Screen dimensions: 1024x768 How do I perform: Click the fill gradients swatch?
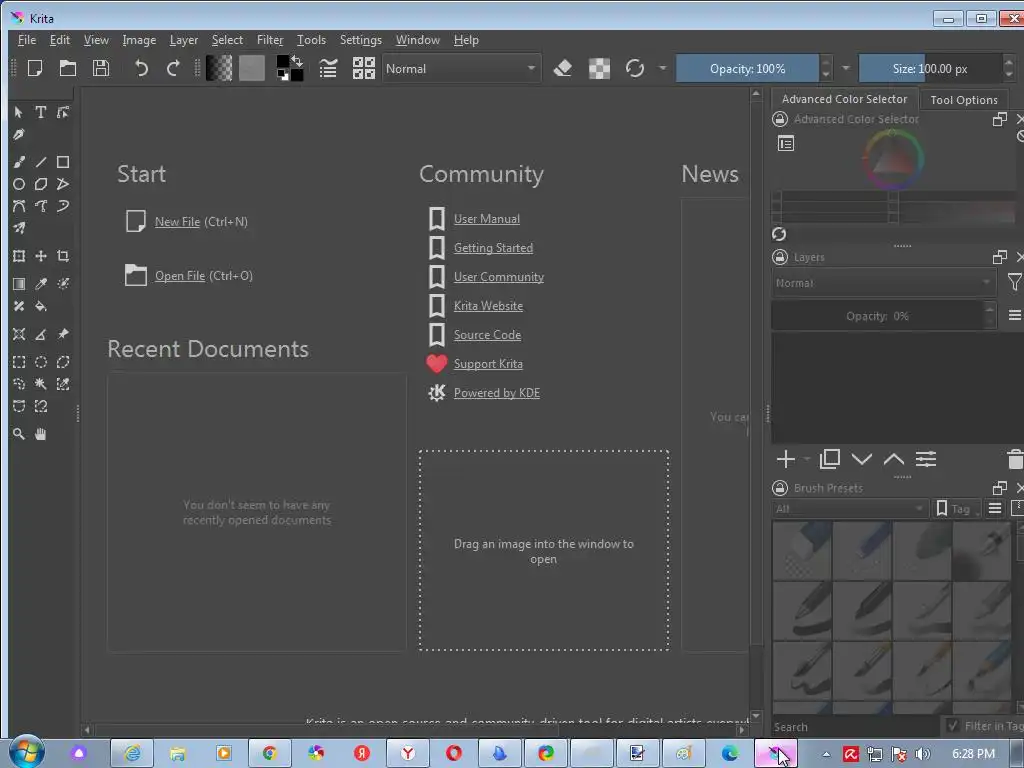point(219,68)
